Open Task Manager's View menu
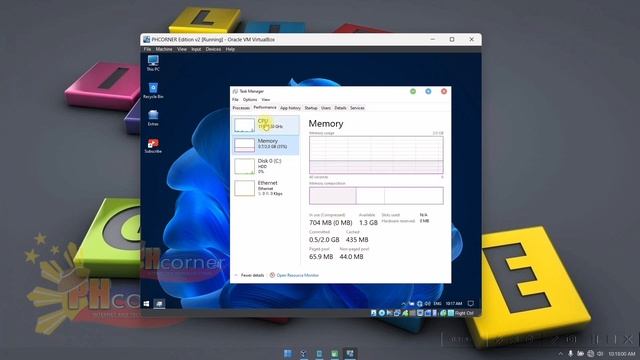This screenshot has height=360, width=640. (x=266, y=100)
